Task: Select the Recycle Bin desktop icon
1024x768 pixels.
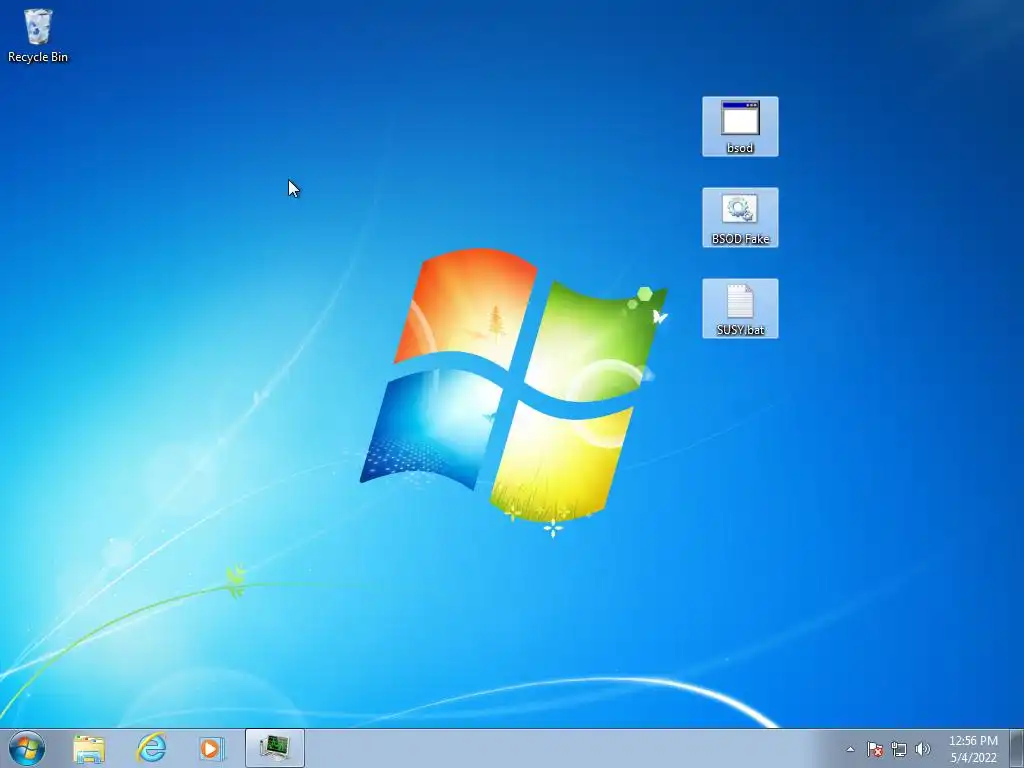Action: [37, 36]
